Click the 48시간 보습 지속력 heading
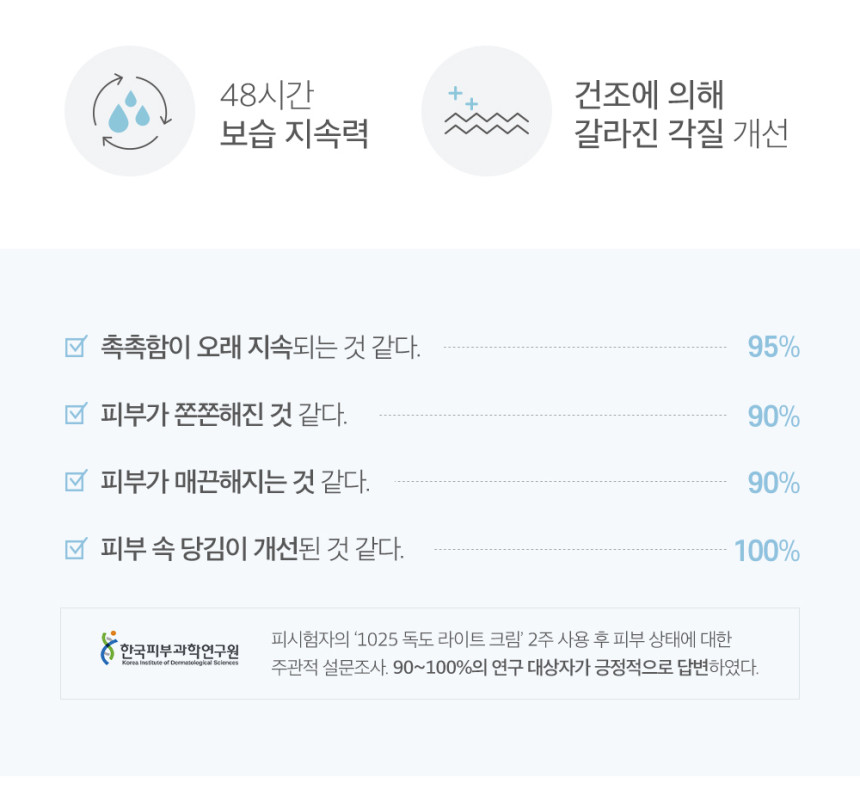The image size is (860, 802). pos(294,114)
